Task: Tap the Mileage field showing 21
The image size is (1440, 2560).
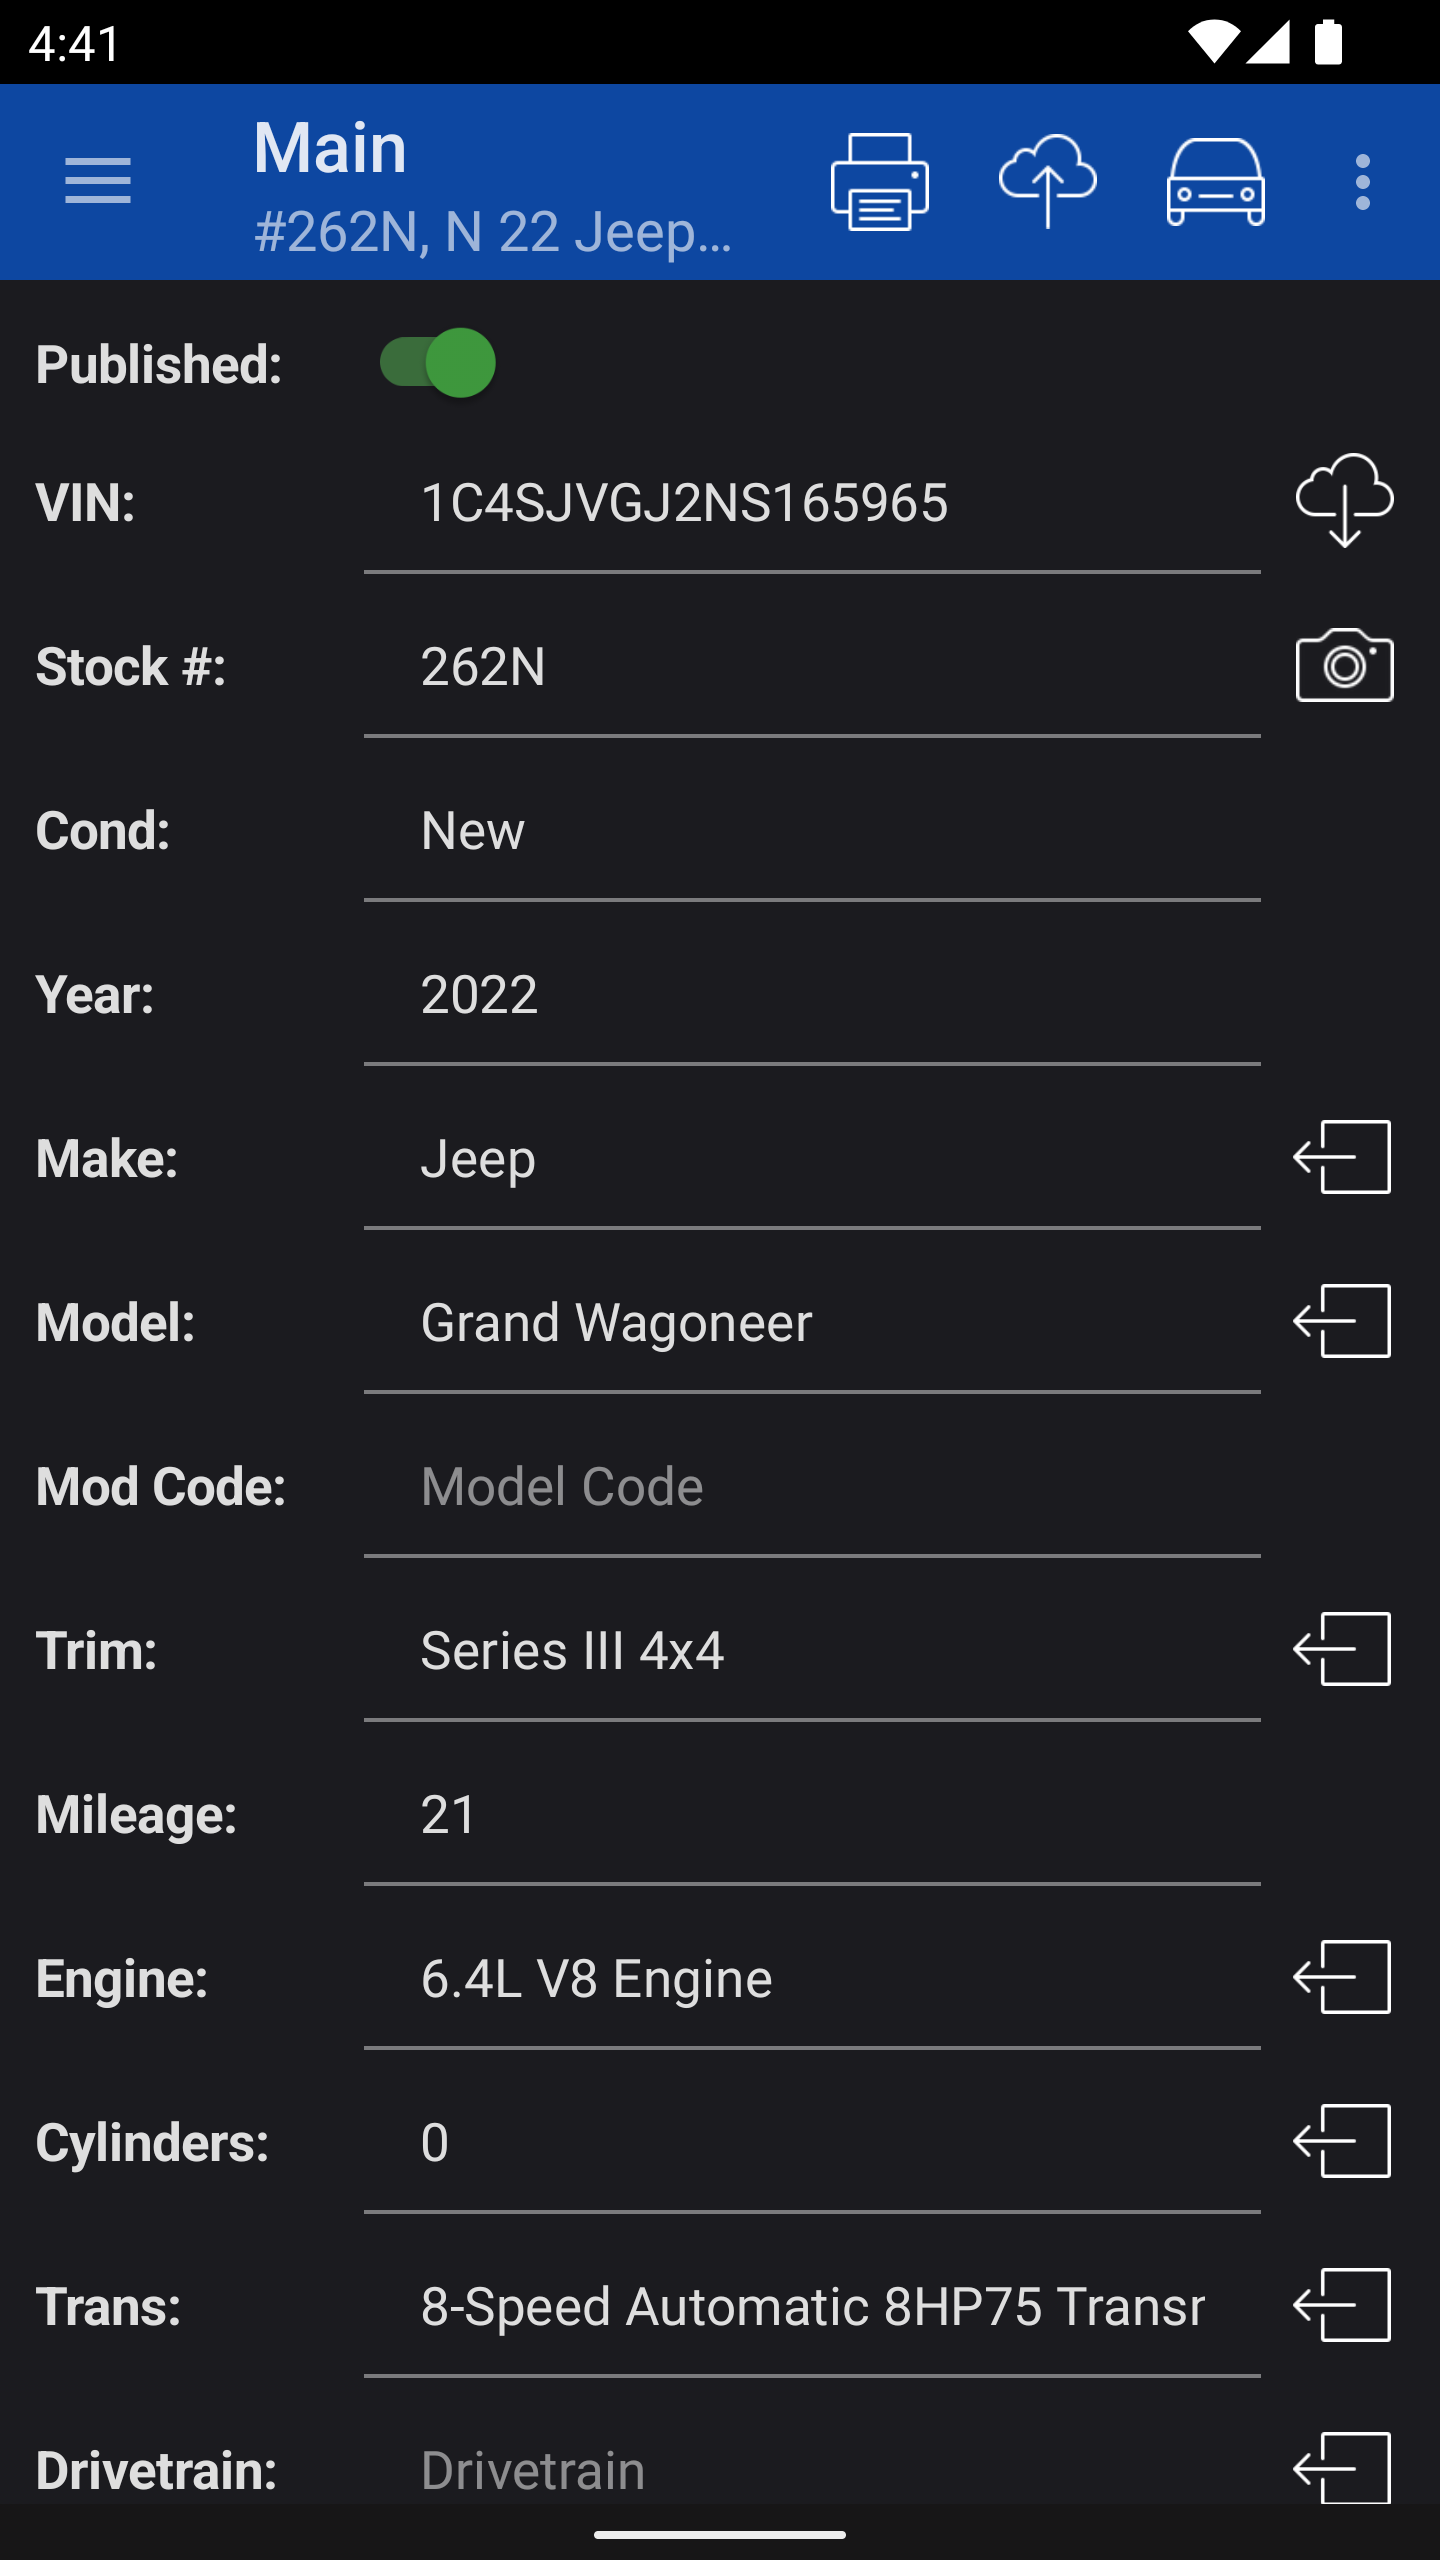Action: point(810,1815)
